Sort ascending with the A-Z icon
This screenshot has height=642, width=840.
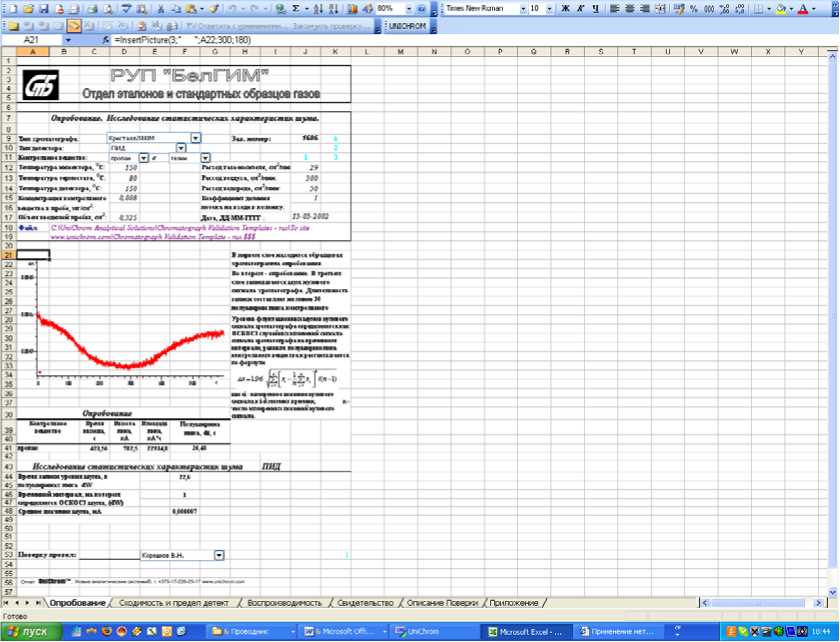click(318, 9)
